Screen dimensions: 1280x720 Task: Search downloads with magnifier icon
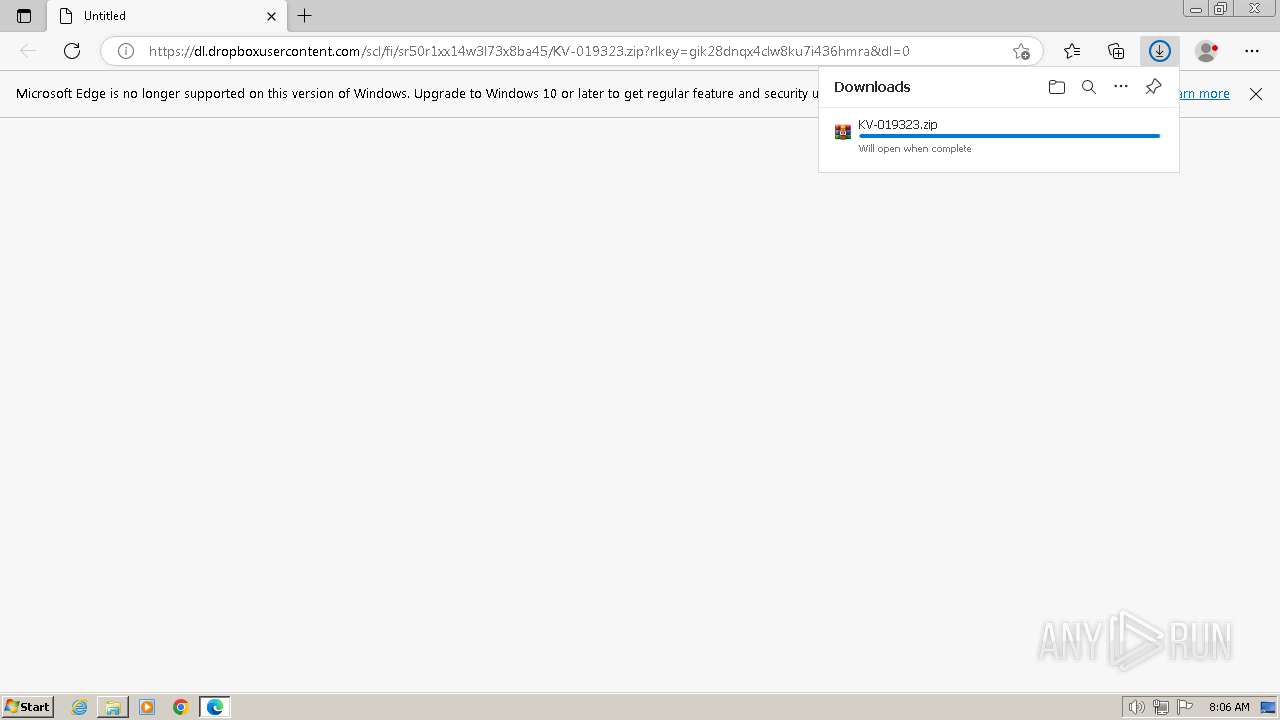1089,87
